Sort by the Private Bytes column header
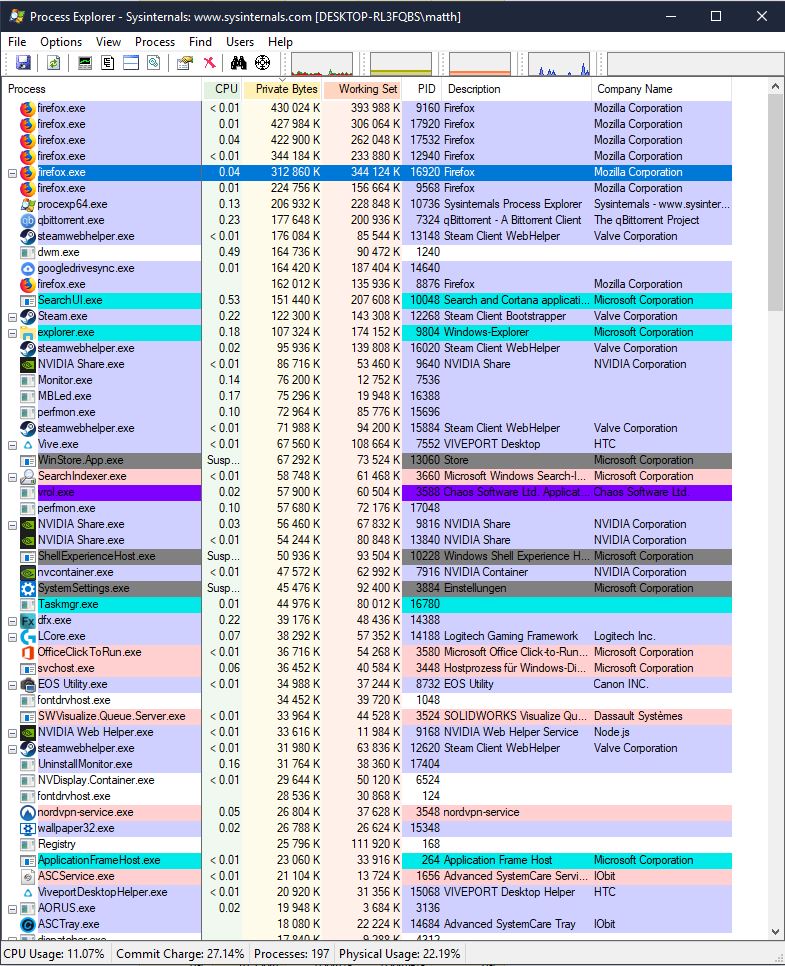Viewport: 785px width, 966px height. pyautogui.click(x=282, y=89)
